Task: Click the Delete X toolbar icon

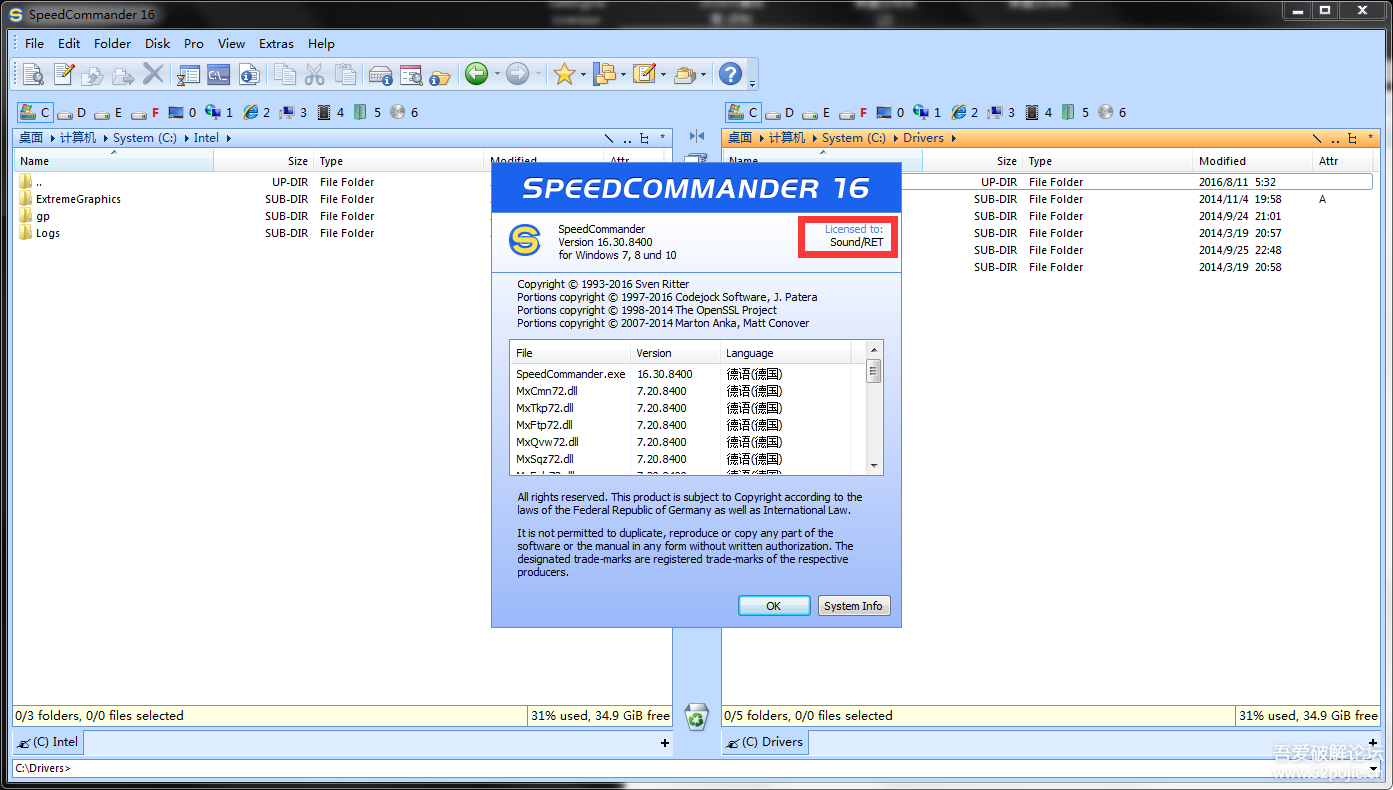Action: [x=153, y=74]
